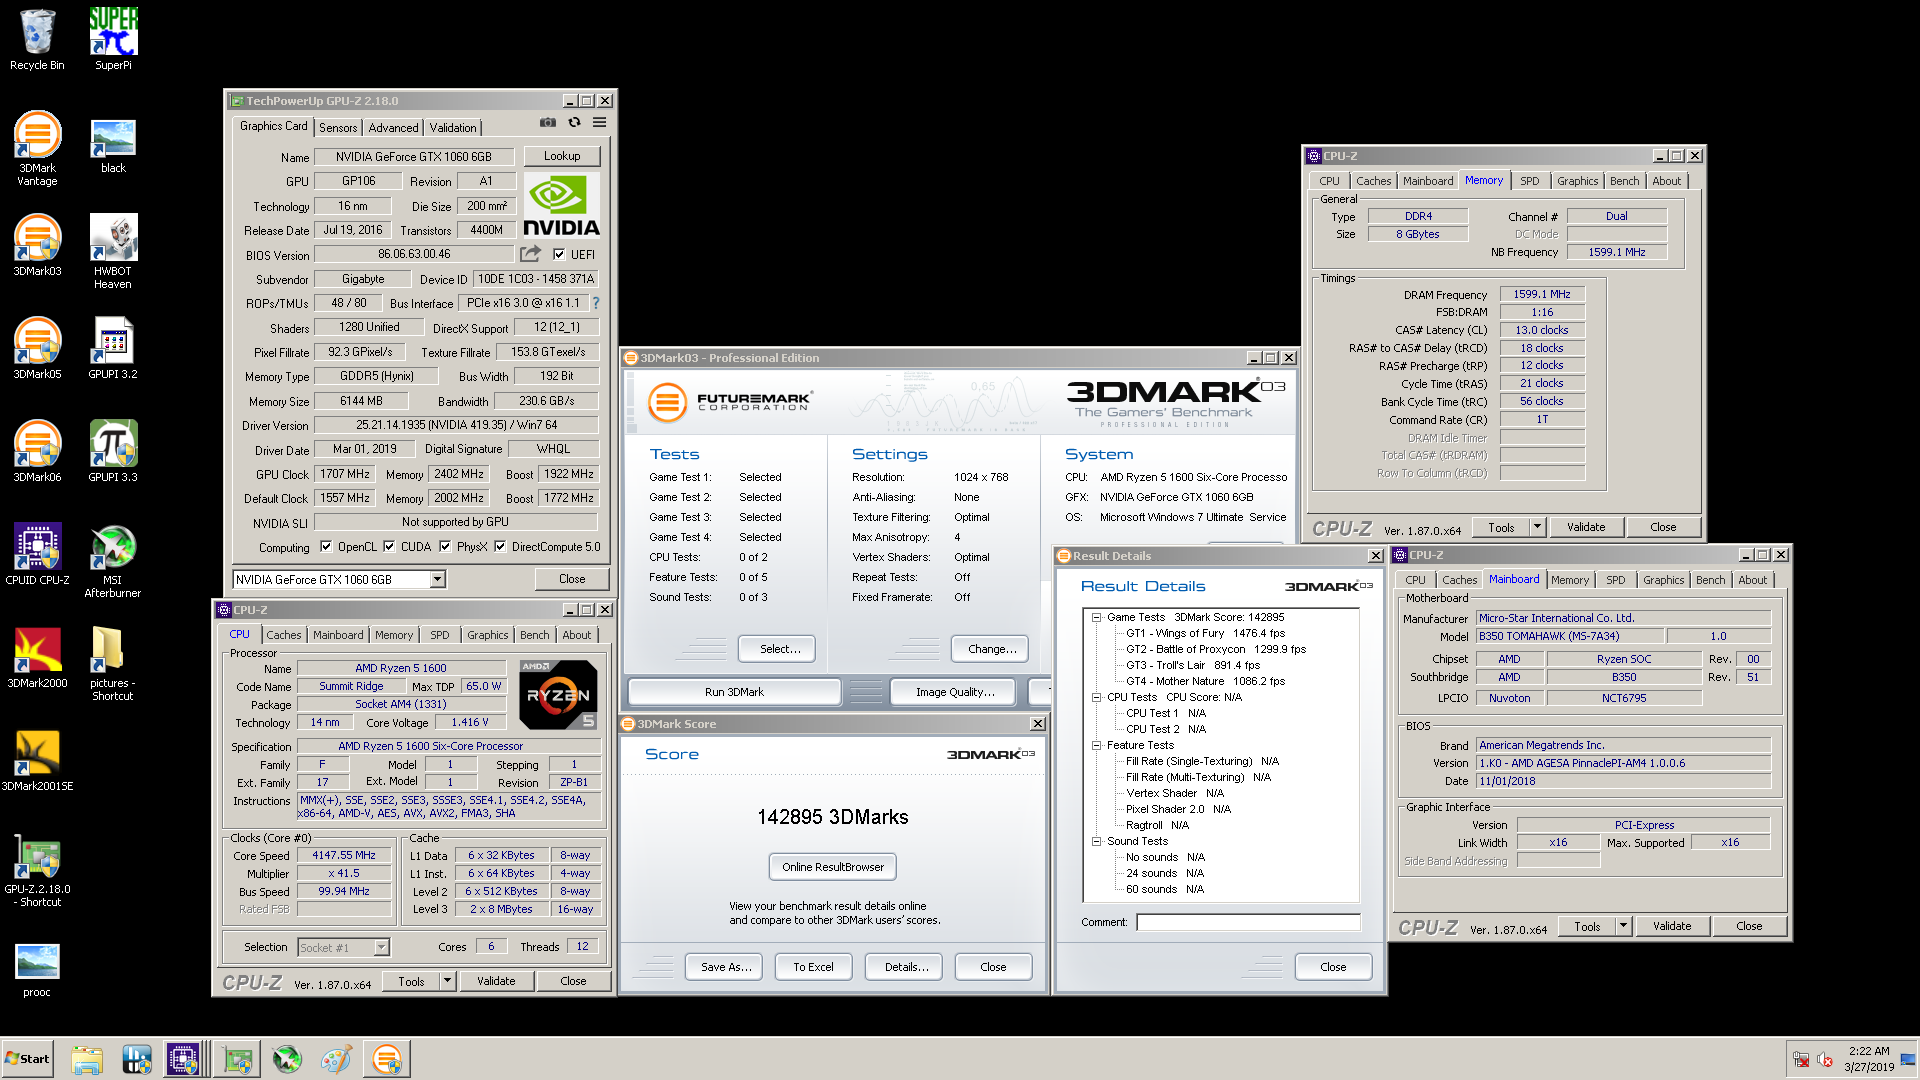Launch 3DMark06 desktop shortcut
This screenshot has width=1920, height=1080.
coord(37,451)
